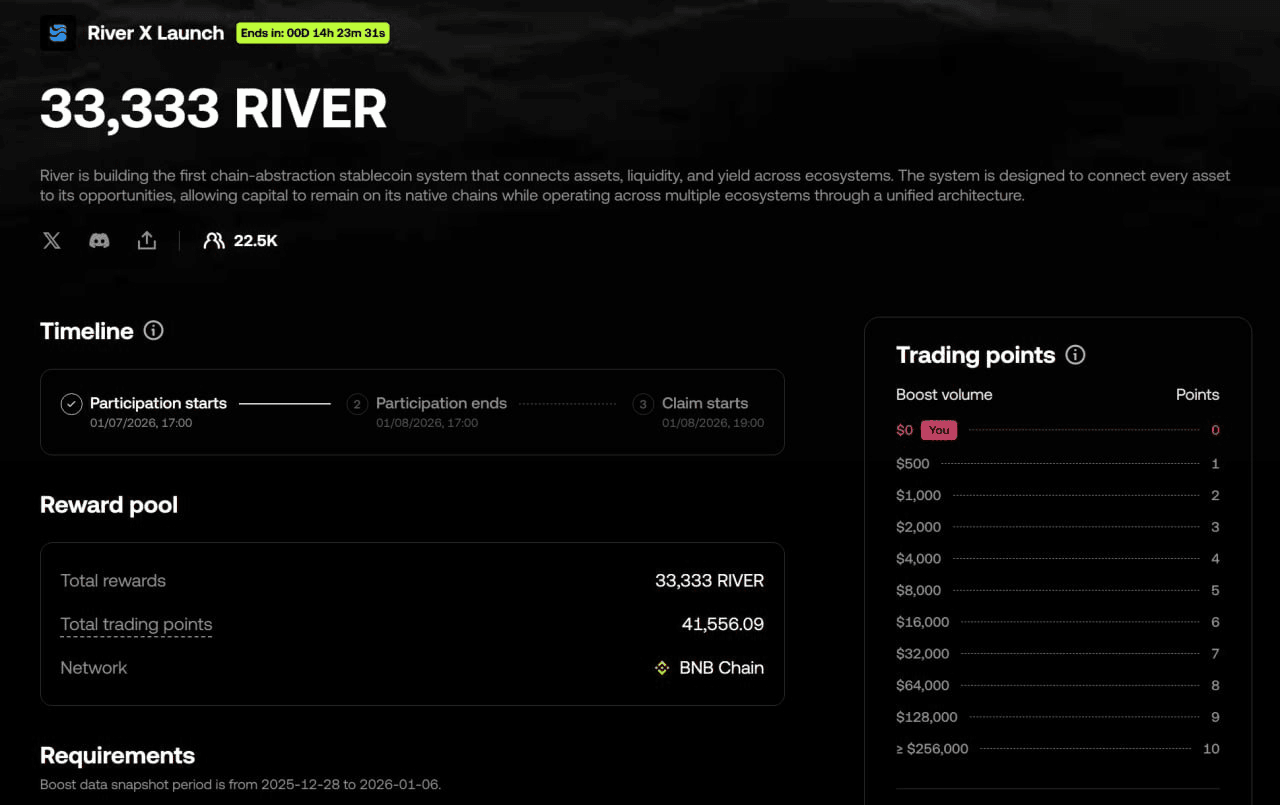This screenshot has height=805, width=1280.
Task: Click the Trading points info icon
Action: [1075, 355]
